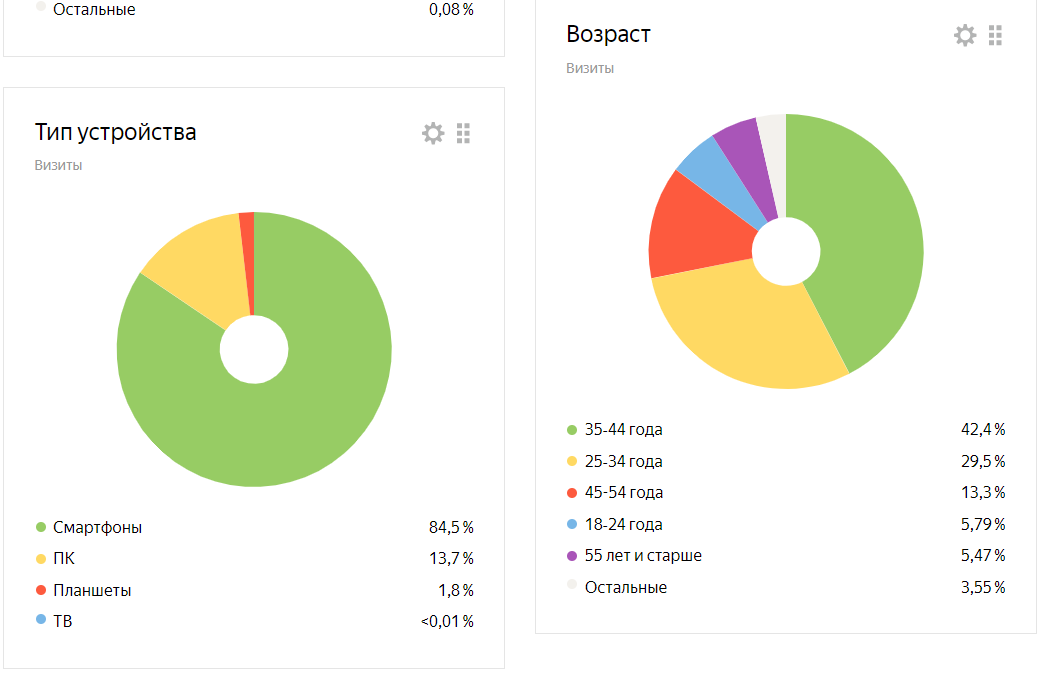
Task: Open settings gear of Тип устройства widget
Action: [x=433, y=133]
